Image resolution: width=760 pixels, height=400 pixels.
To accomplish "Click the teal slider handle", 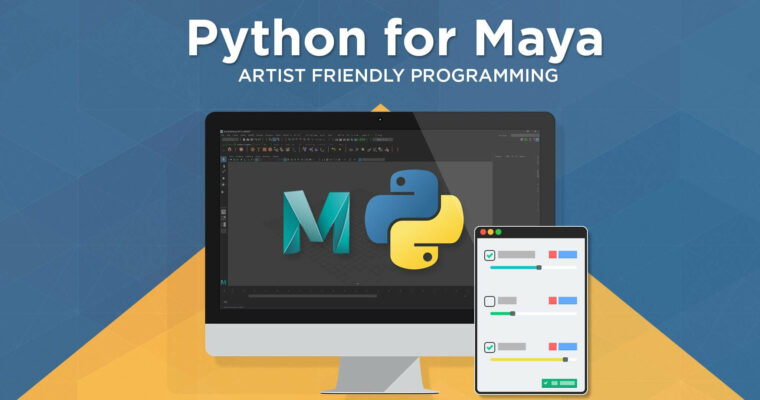I will [539, 268].
